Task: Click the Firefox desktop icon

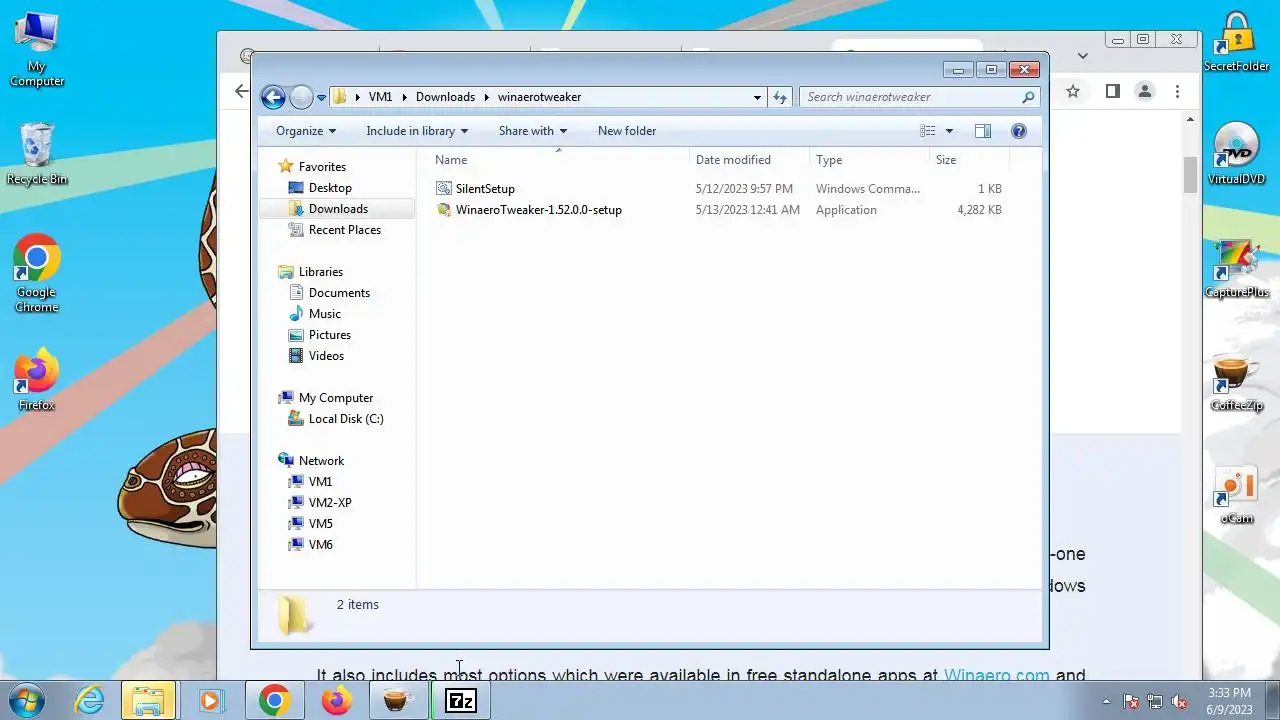Action: (x=37, y=380)
